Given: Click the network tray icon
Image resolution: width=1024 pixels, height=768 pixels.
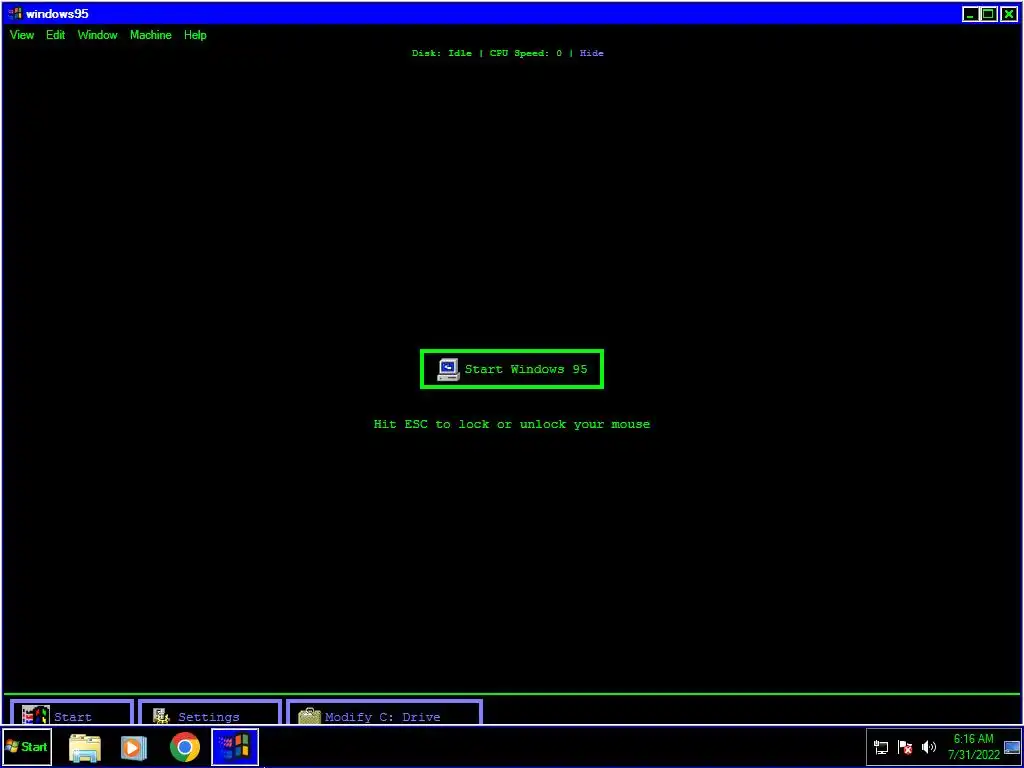Looking at the screenshot, I should coord(882,747).
